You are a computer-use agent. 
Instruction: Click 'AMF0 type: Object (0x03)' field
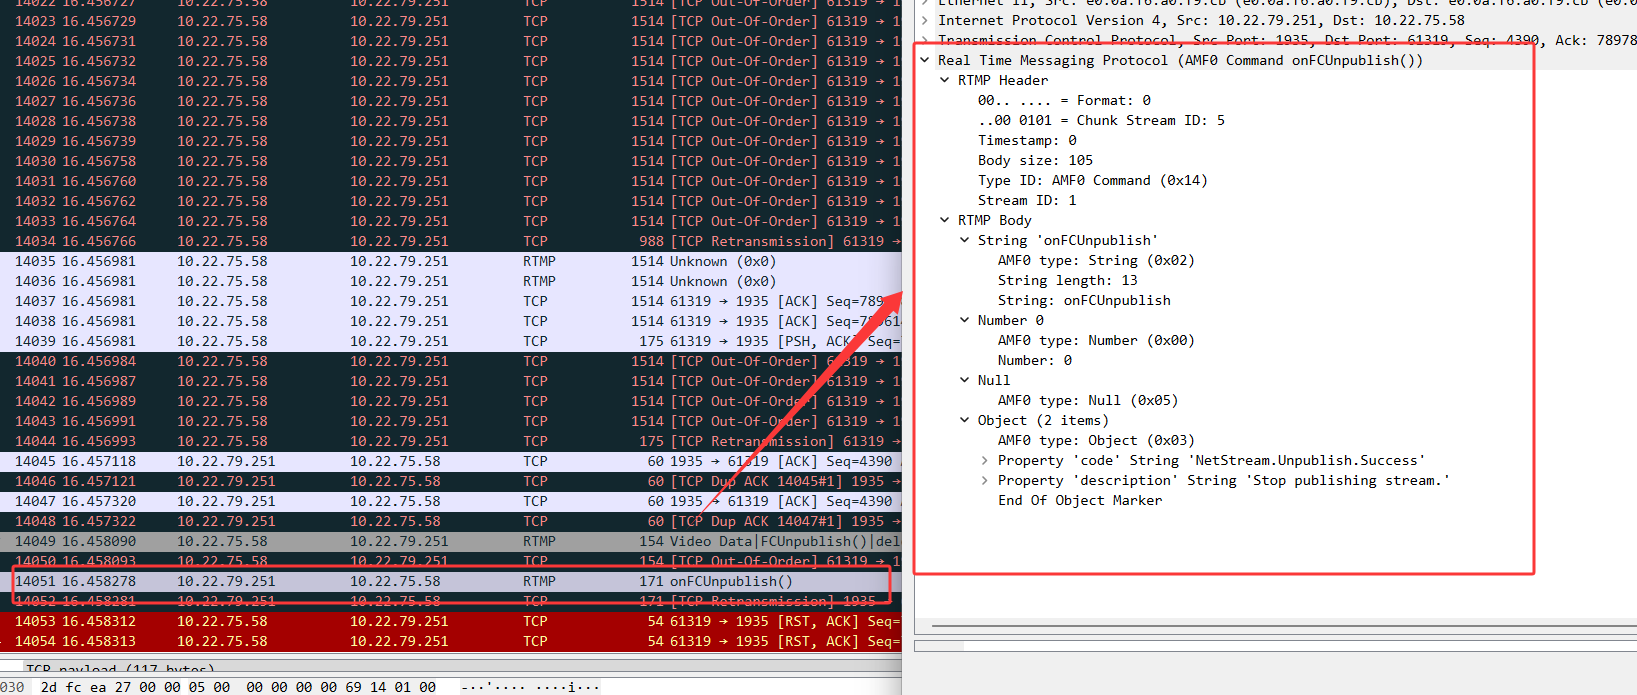coord(1096,440)
